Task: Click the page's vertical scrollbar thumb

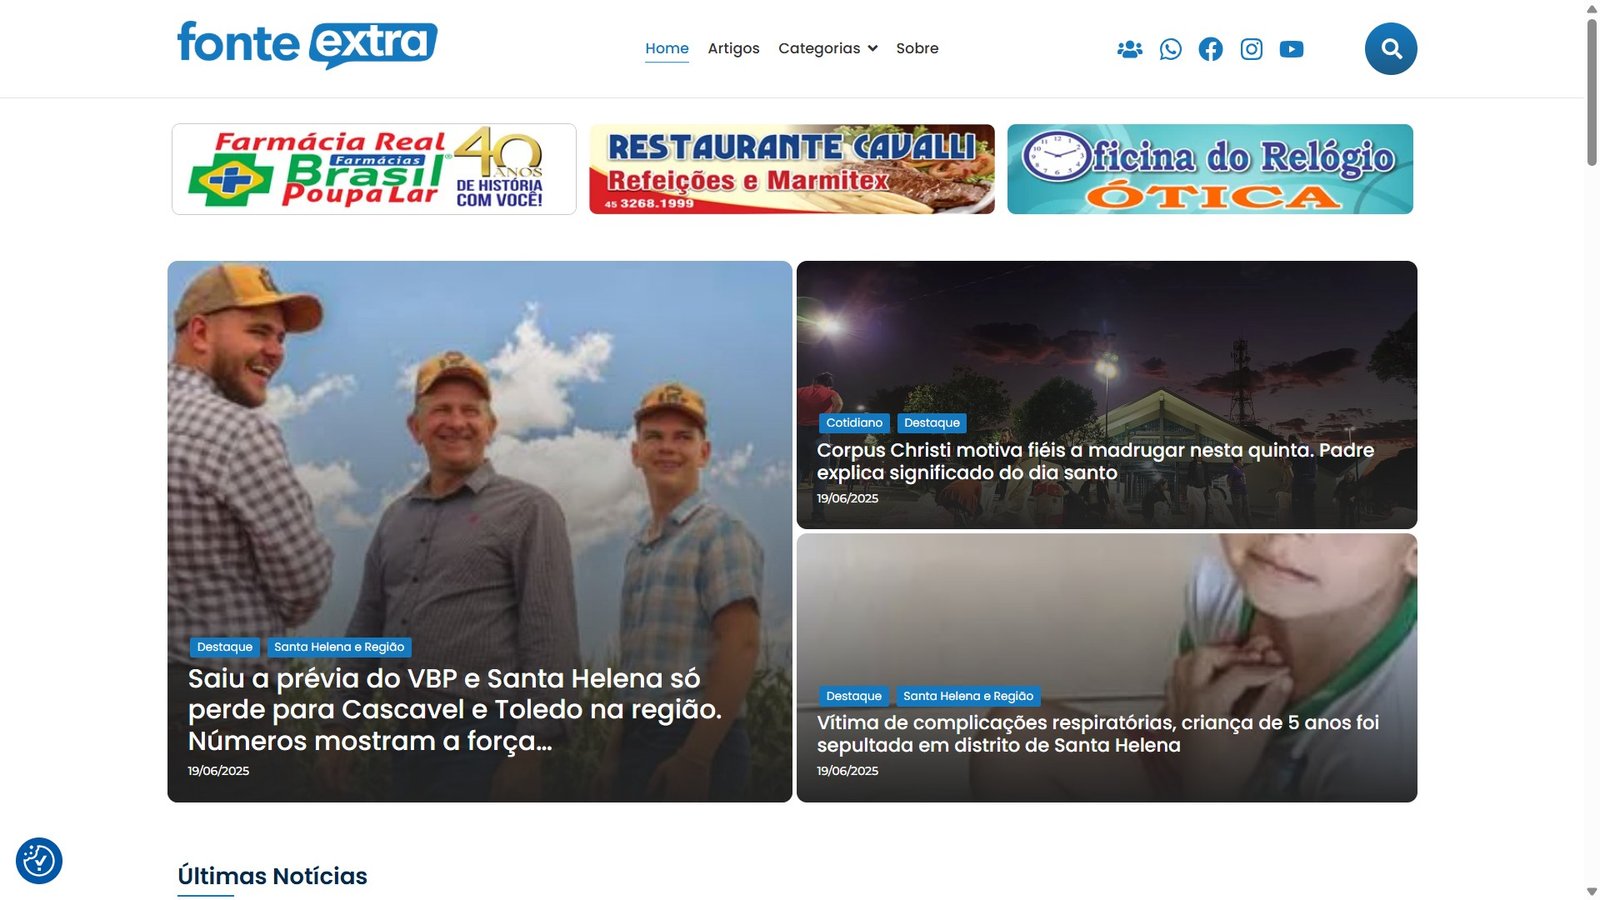Action: click(1592, 92)
